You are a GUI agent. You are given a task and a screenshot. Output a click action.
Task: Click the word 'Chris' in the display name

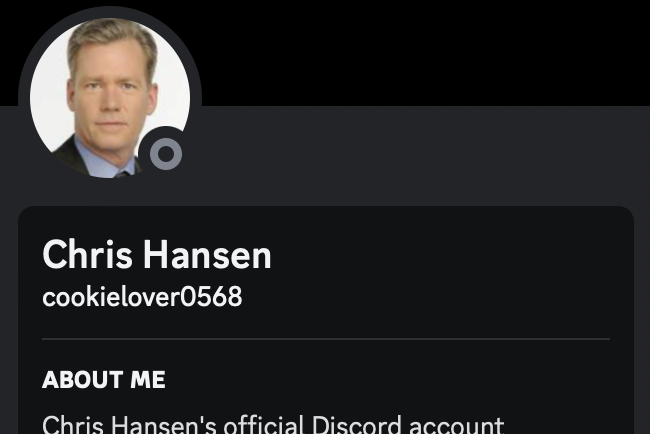pos(87,255)
